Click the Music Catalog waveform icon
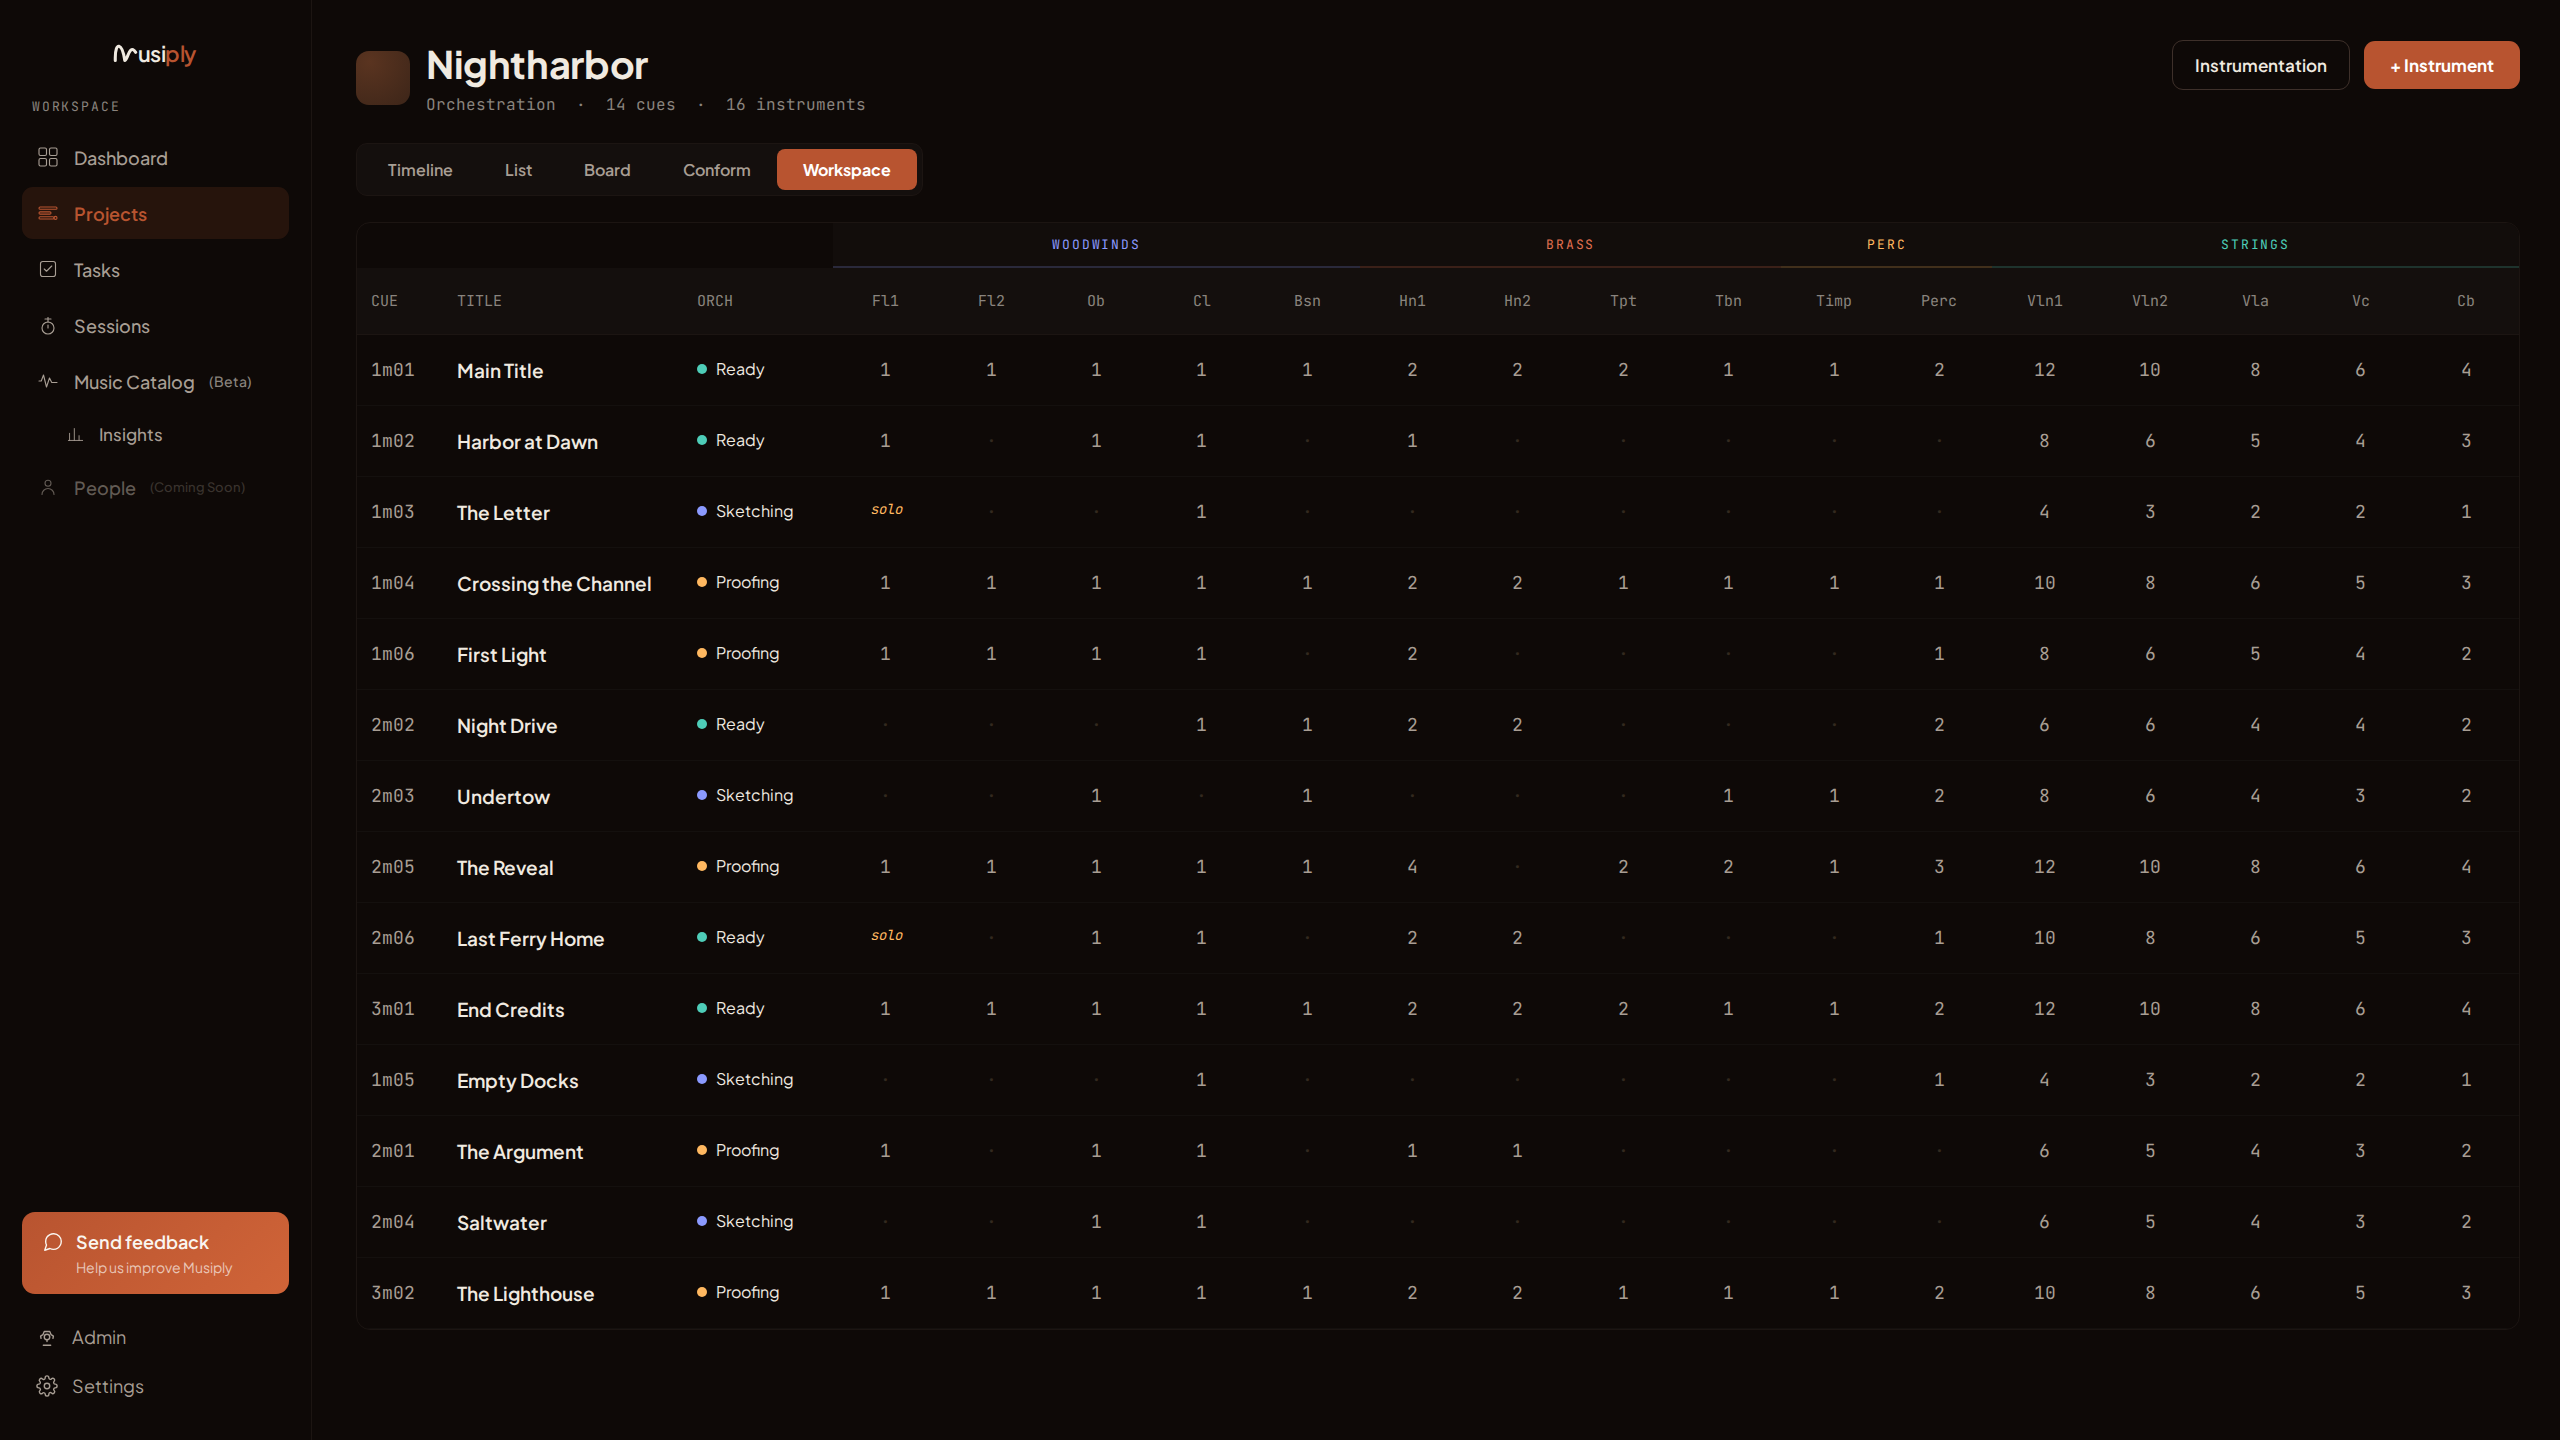The width and height of the screenshot is (2560, 1440). click(x=48, y=381)
